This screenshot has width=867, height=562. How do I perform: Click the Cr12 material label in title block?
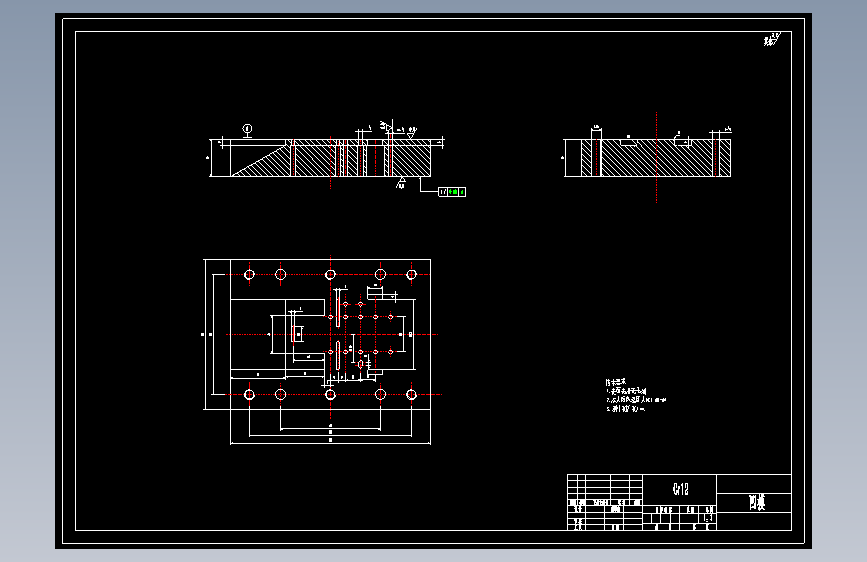point(681,489)
